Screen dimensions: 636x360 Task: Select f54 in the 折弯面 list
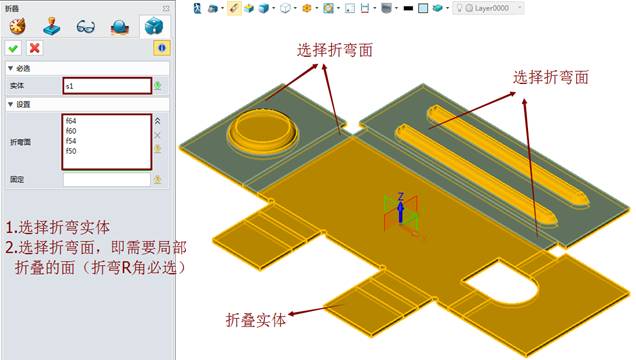[x=71, y=141]
